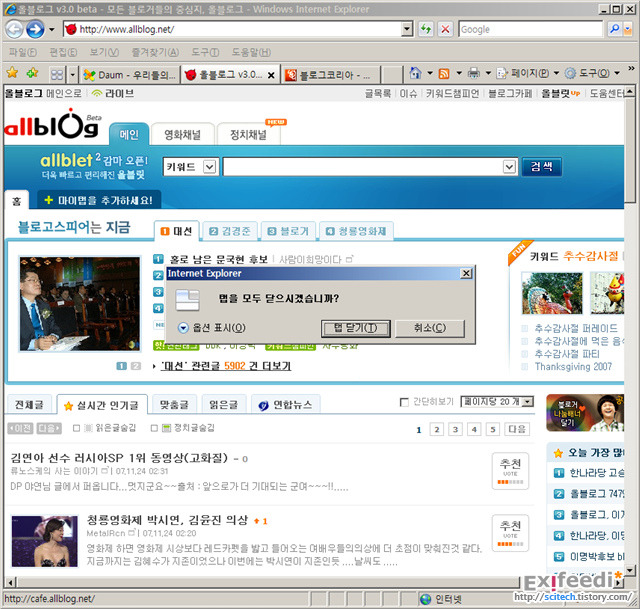Click the Add to Favorites icon

(x=32, y=73)
